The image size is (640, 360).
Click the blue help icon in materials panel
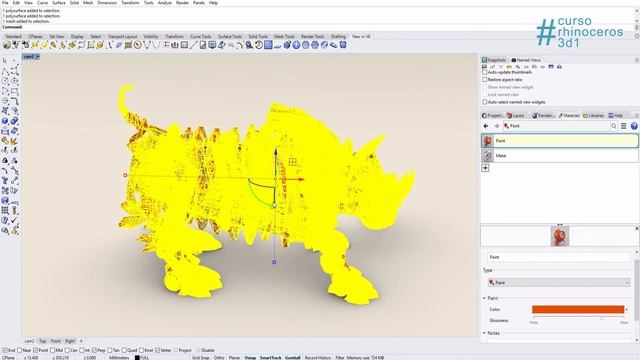click(x=634, y=126)
